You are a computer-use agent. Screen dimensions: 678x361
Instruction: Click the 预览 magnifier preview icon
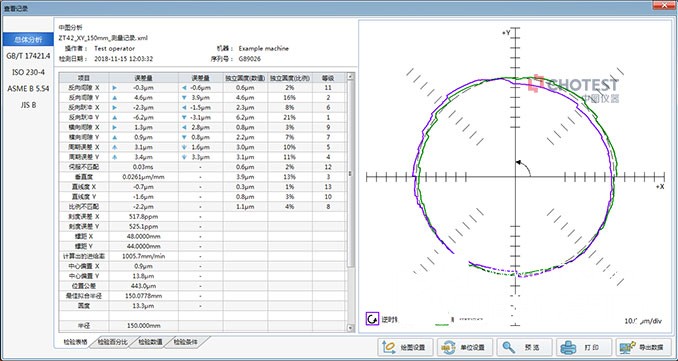(x=508, y=347)
